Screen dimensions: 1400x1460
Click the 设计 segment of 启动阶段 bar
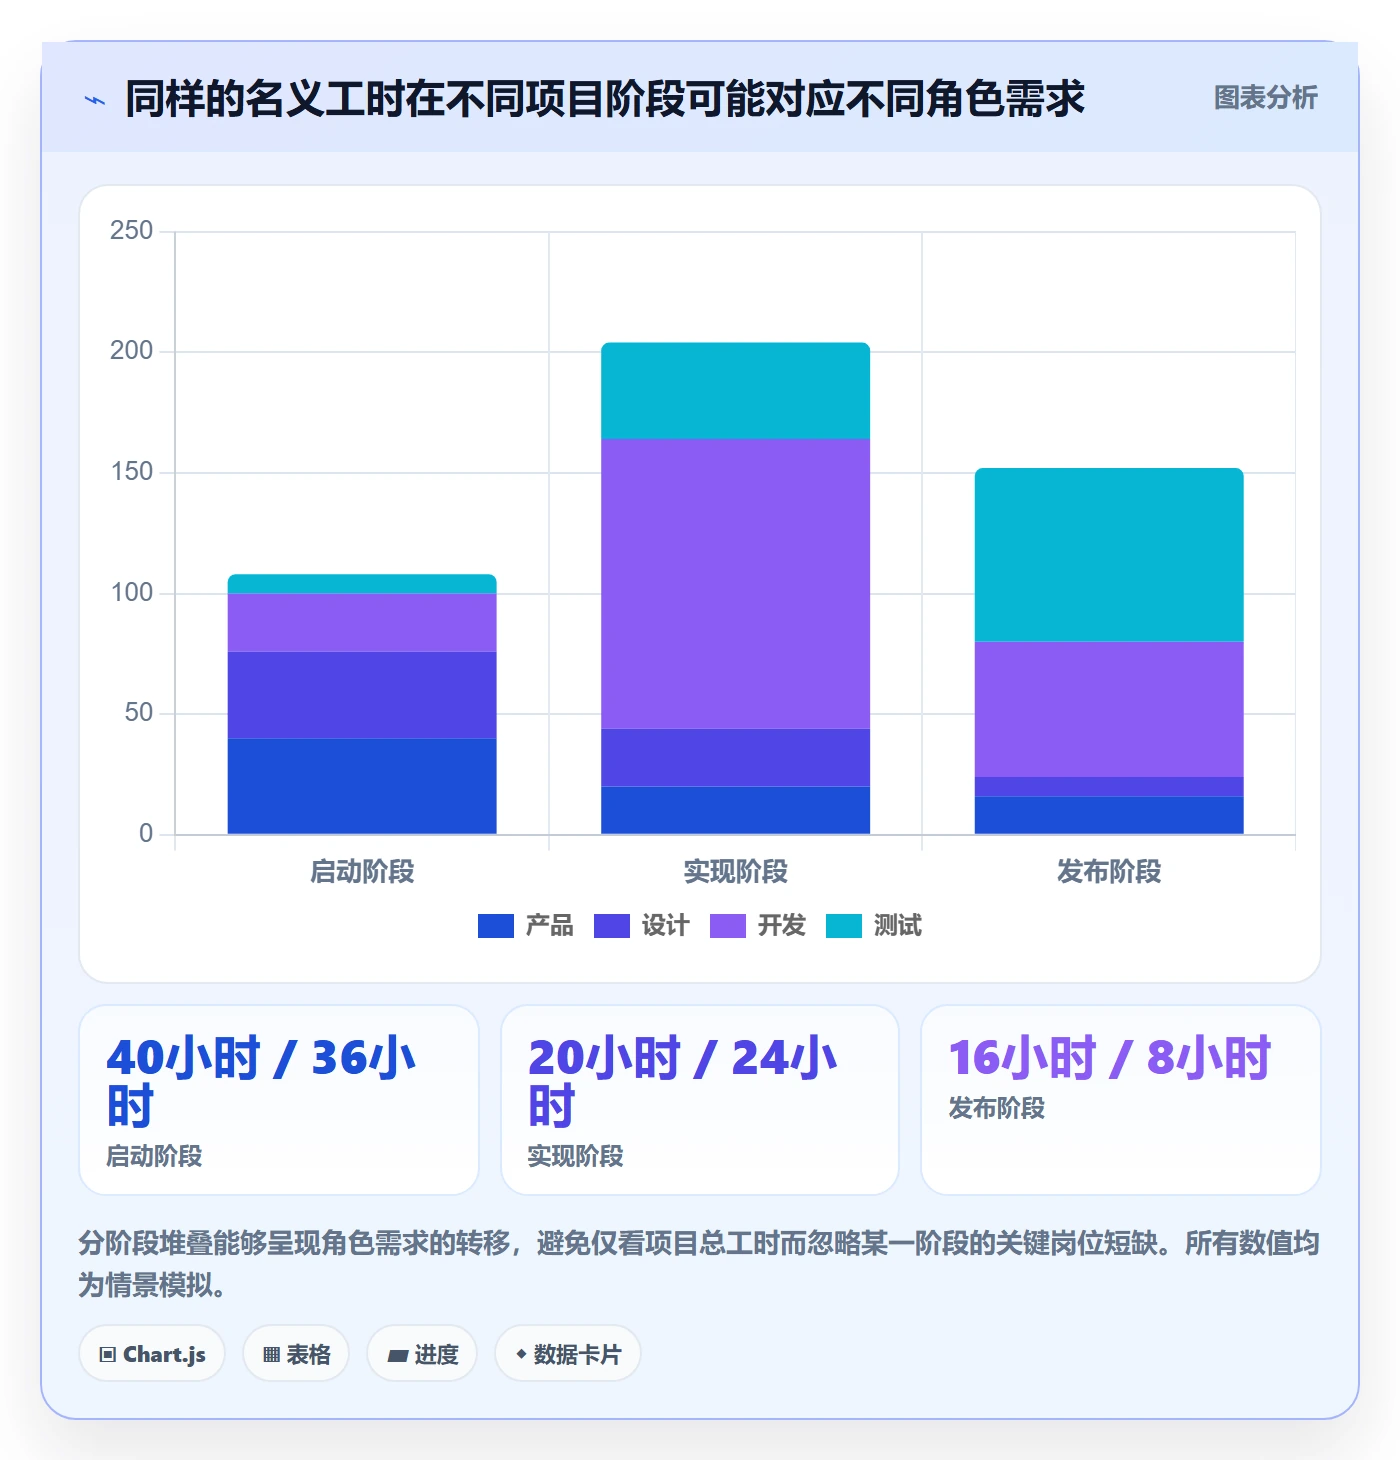click(362, 695)
